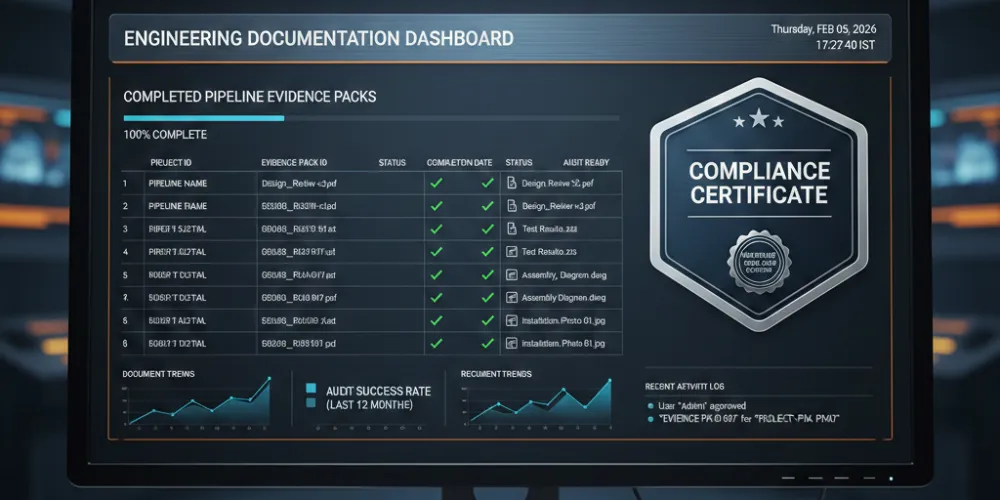Open the COMPLIANCE CERTIFICATE badge
1000x500 pixels.
[759, 204]
